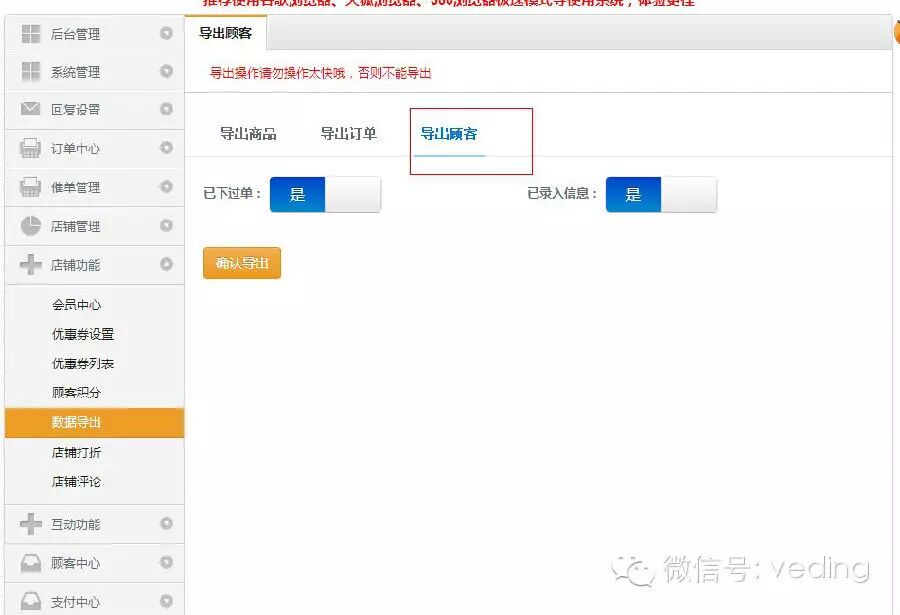Click the 催单管理 printer icon
900x615 pixels.
[x=30, y=187]
